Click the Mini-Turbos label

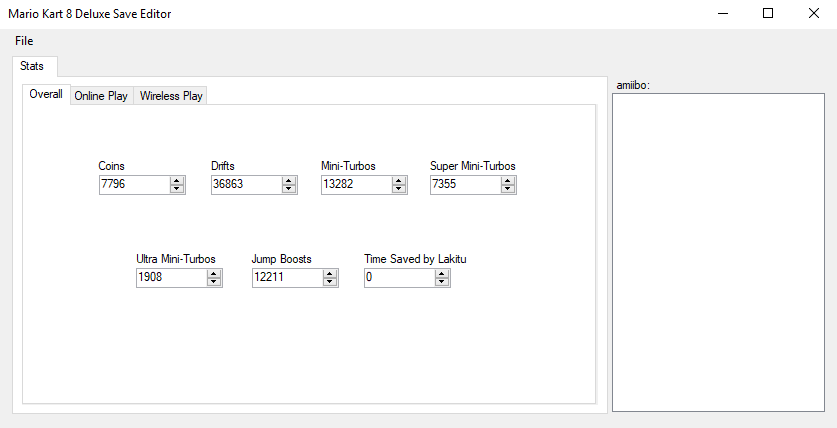348,166
